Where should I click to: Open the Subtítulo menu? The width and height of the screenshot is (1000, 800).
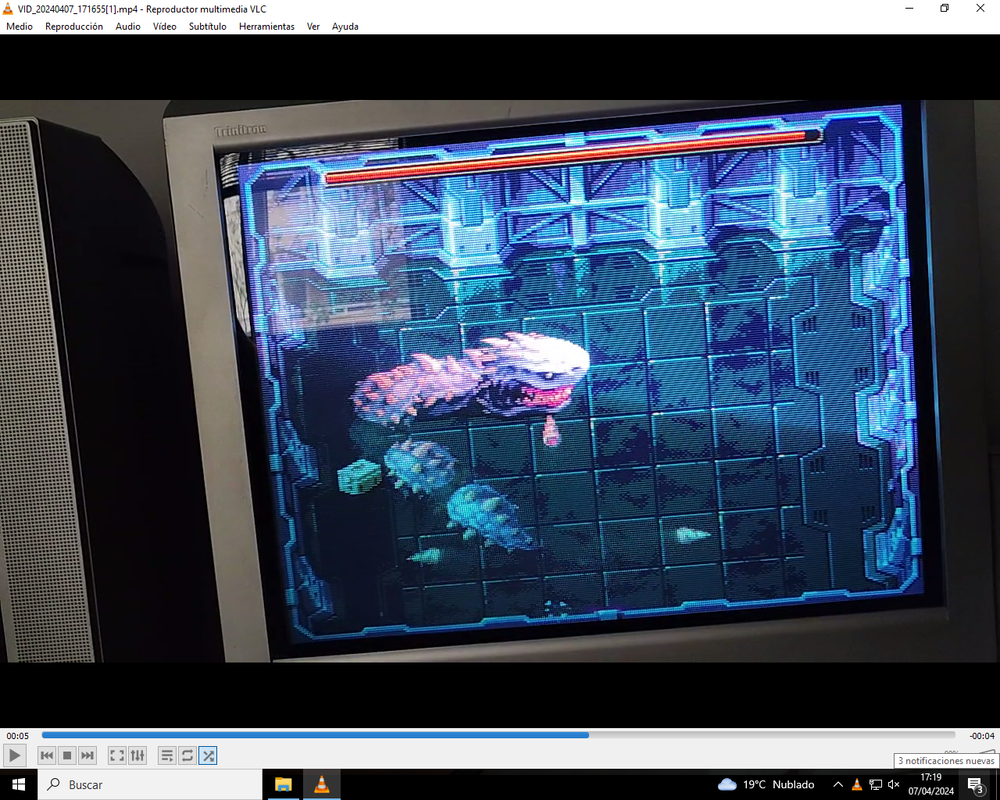pyautogui.click(x=207, y=26)
